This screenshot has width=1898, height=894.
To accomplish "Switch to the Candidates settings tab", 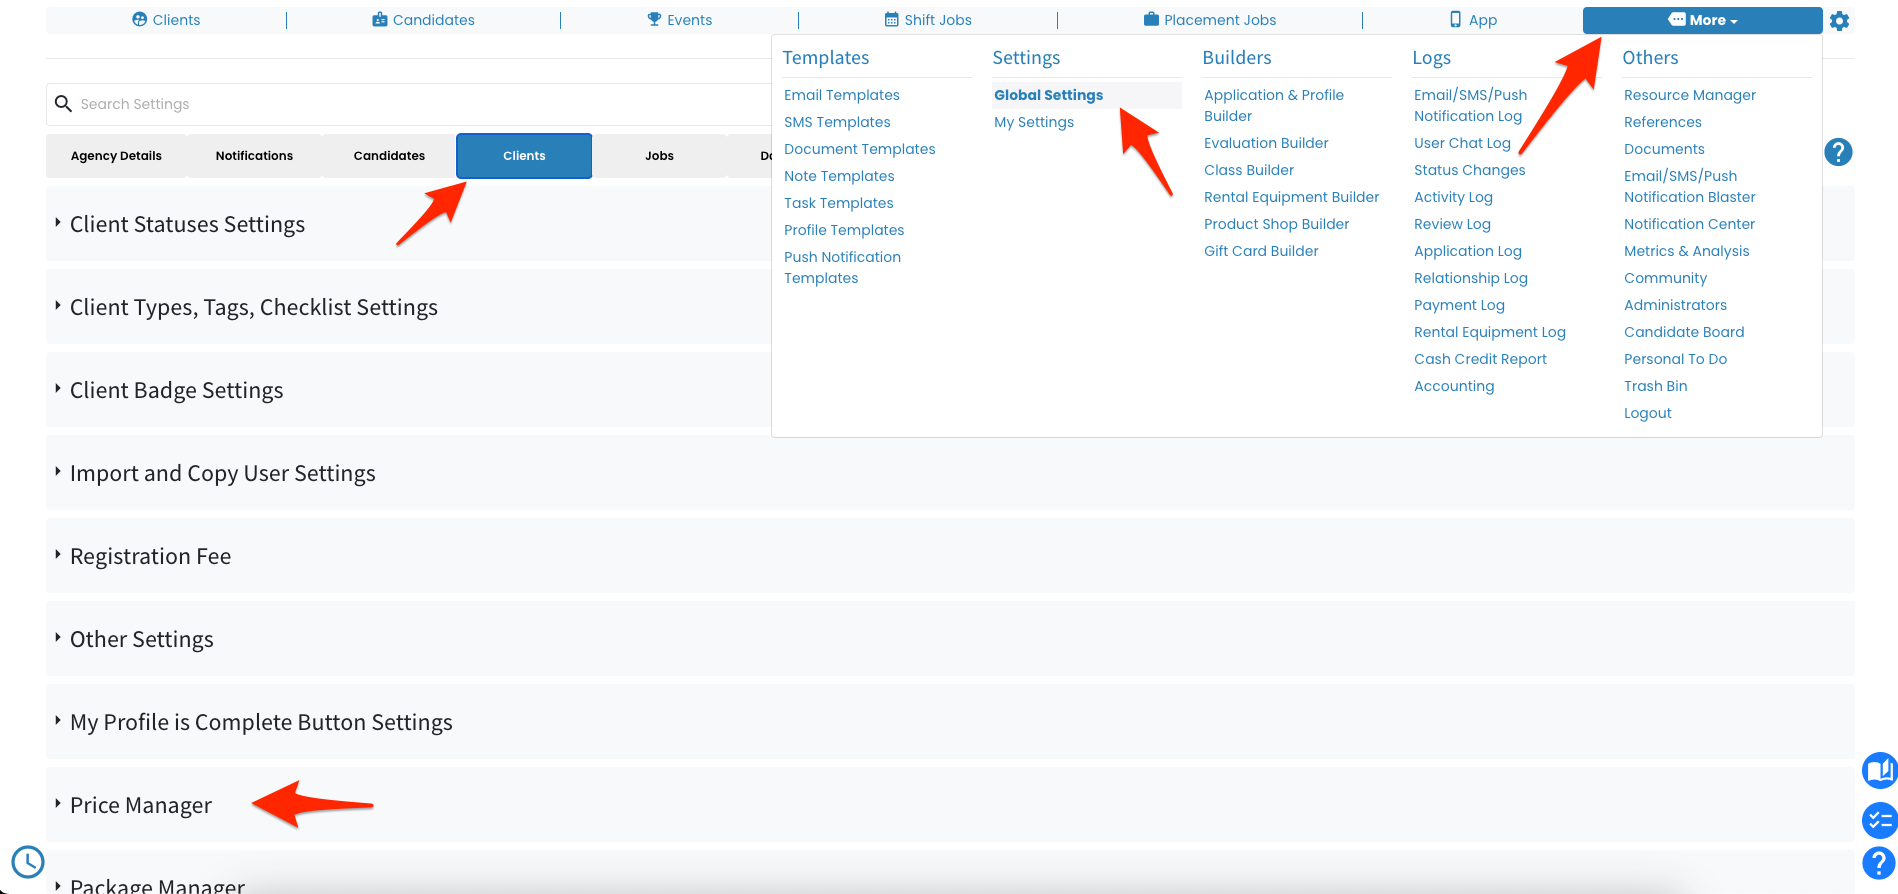I will (x=389, y=156).
